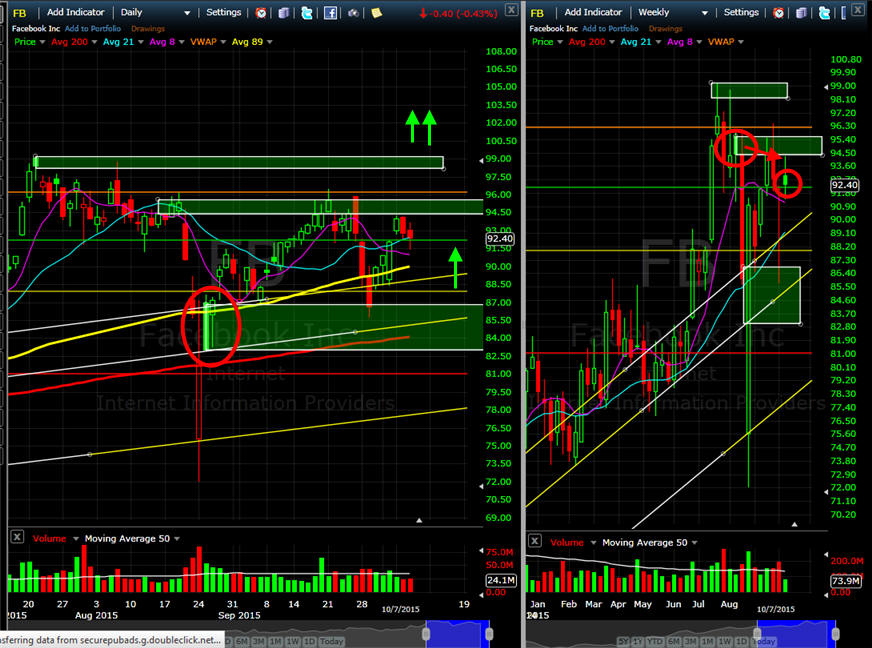Expand Avg 8 options in Weekly chart

pos(699,42)
